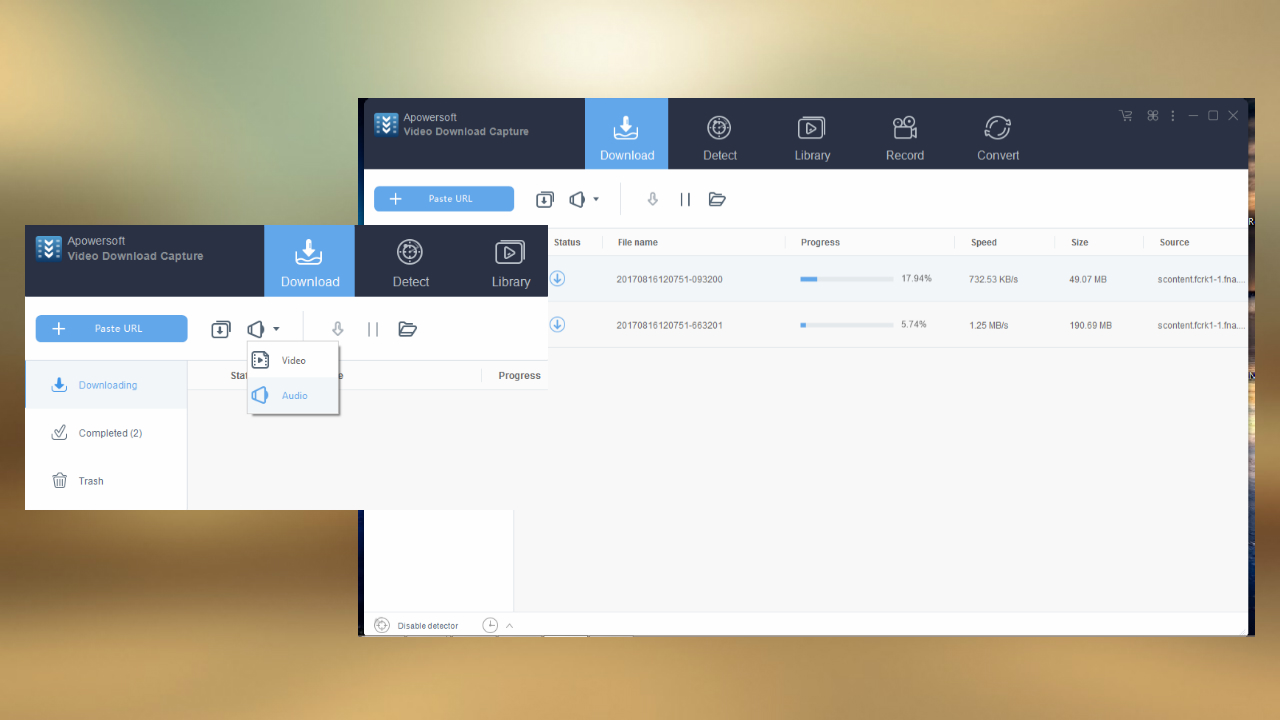Click the Apowersoft logo in the main window
The width and height of the screenshot is (1280, 720).
pyautogui.click(x=386, y=124)
